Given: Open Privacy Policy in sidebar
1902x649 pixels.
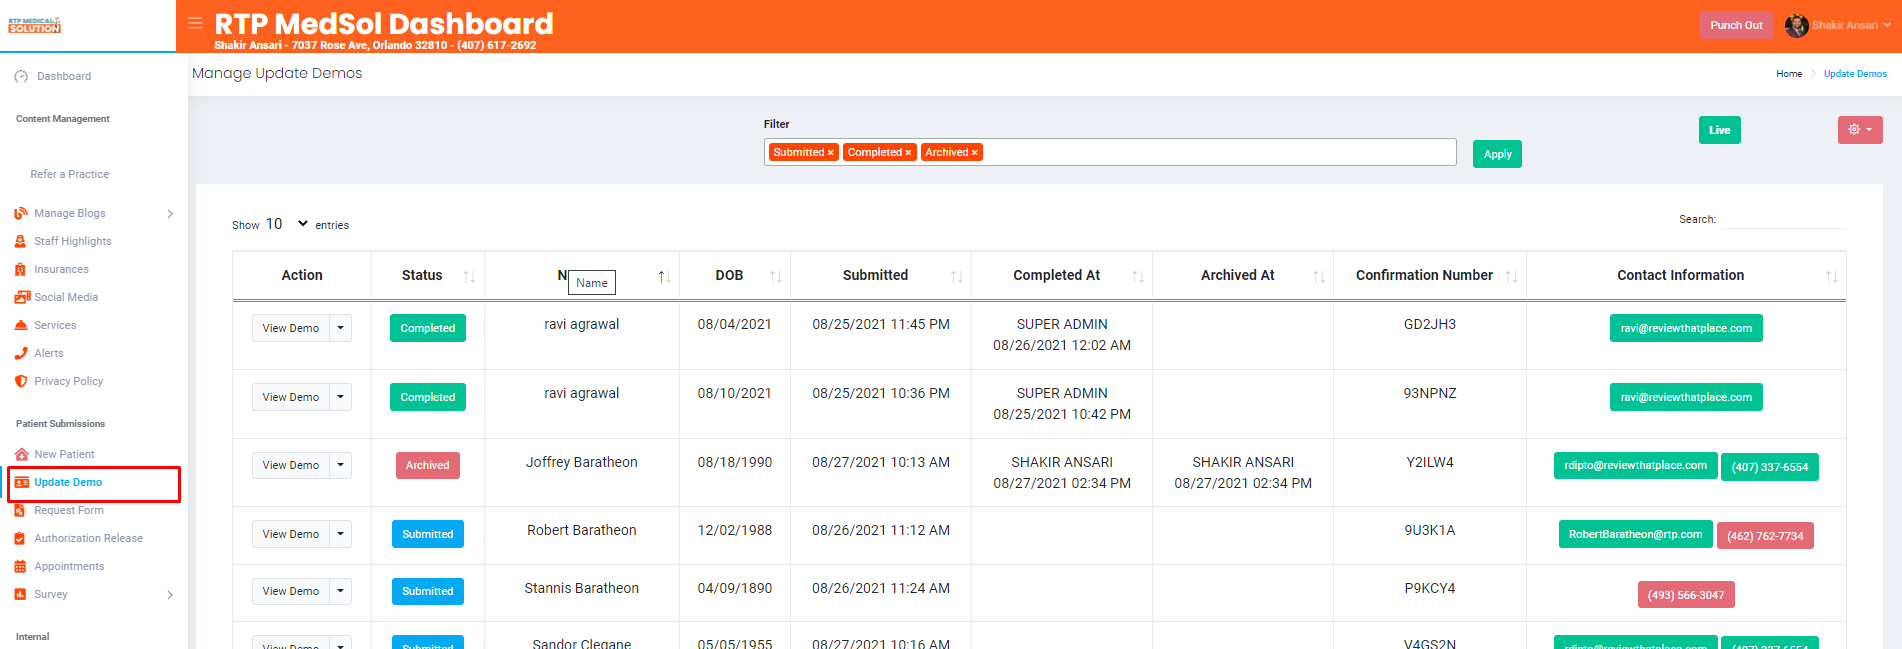Looking at the screenshot, I should point(69,381).
